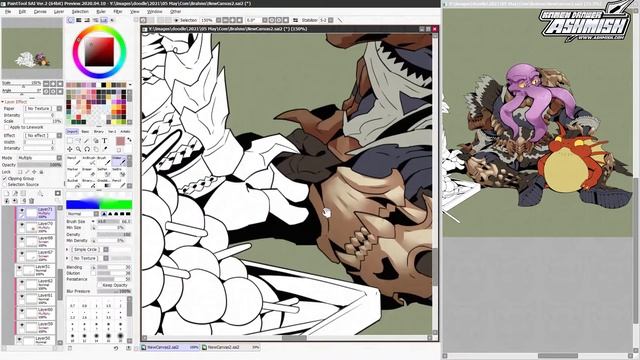Viewport: 640px width, 360px height.
Task: Switch to the Artistic tool tab
Action: tap(125, 131)
